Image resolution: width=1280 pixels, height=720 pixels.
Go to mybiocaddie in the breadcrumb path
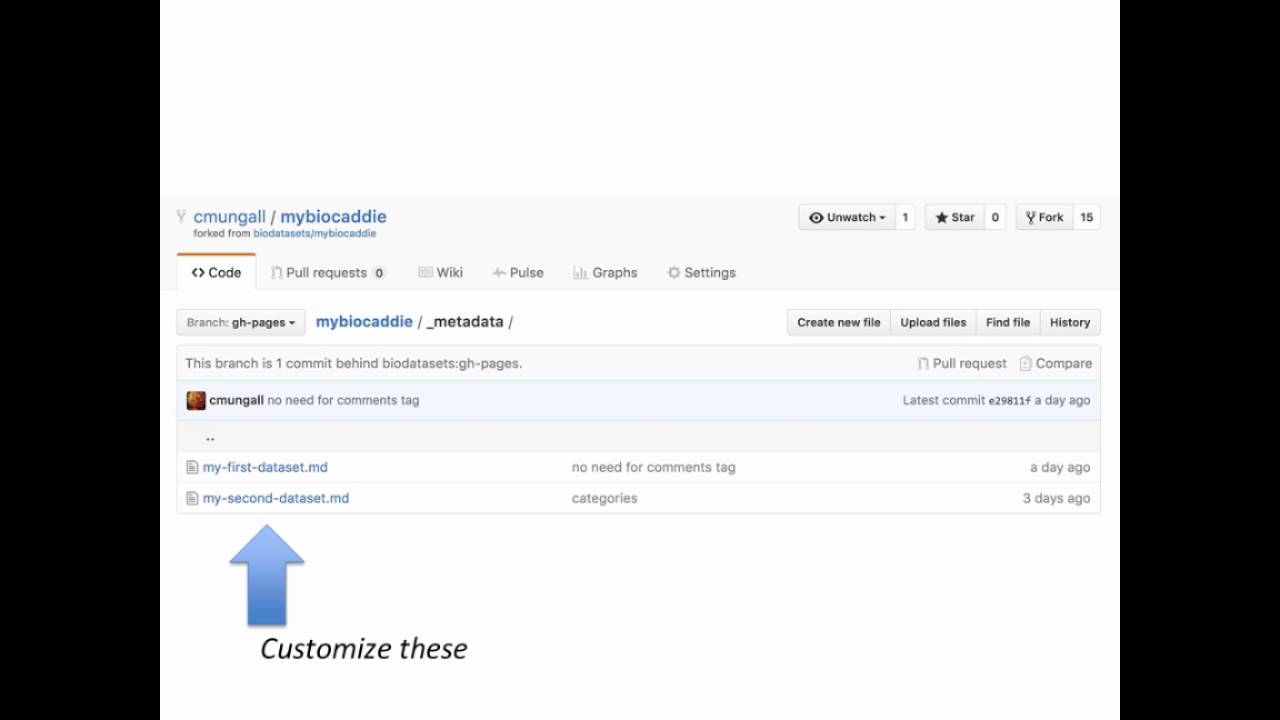(x=364, y=322)
